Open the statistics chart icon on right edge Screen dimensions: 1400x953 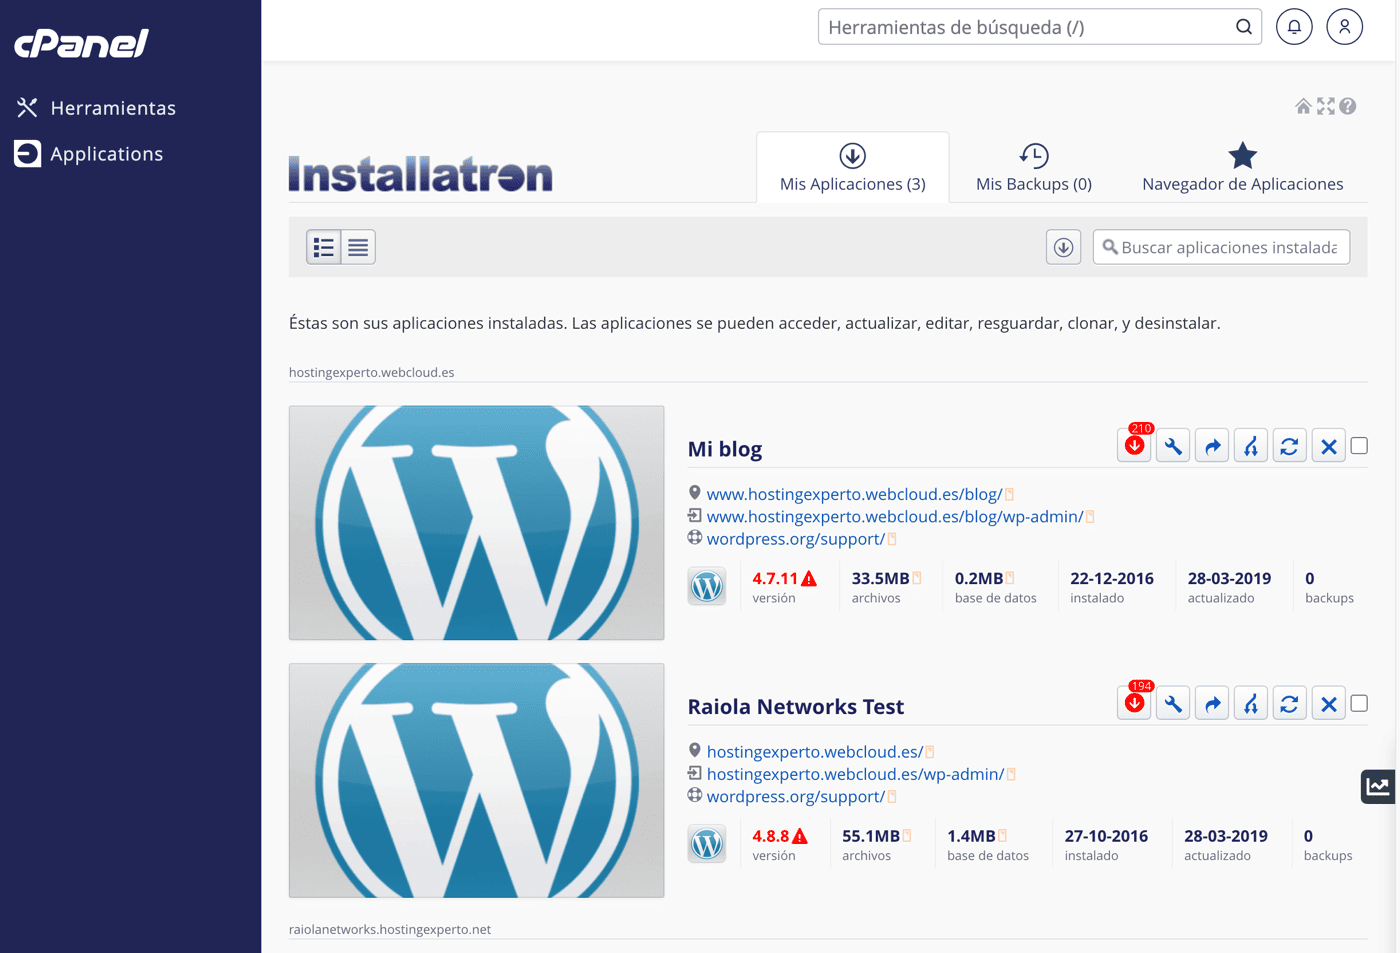pyautogui.click(x=1378, y=787)
